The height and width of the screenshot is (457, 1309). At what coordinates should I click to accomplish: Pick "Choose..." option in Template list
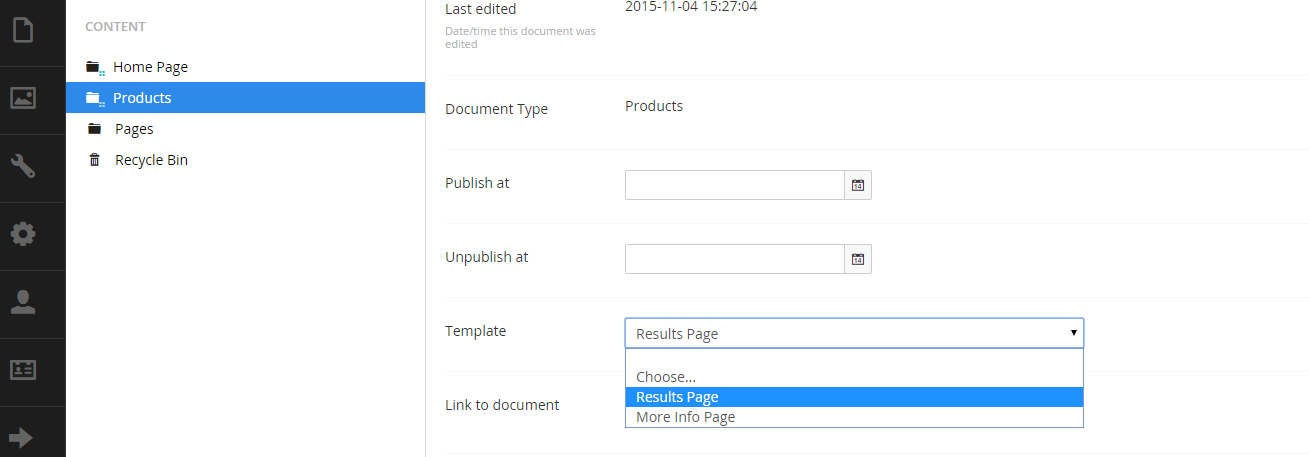coord(666,377)
